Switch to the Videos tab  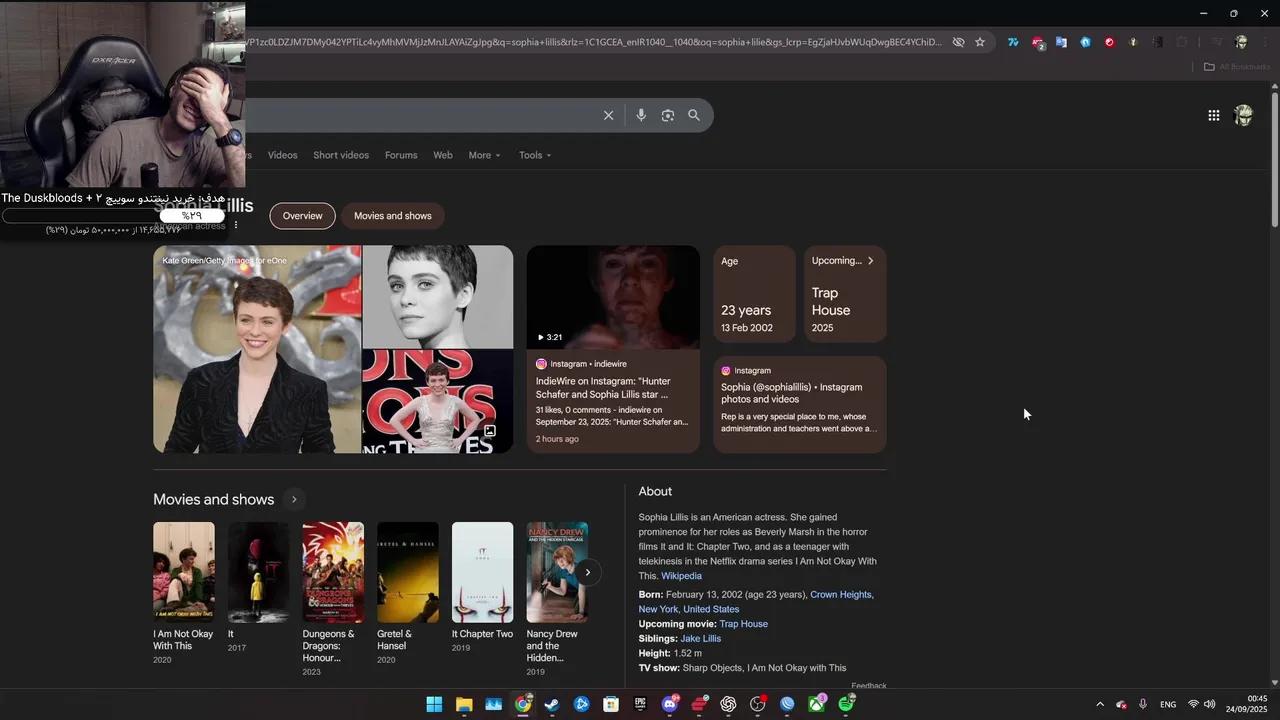(x=282, y=155)
